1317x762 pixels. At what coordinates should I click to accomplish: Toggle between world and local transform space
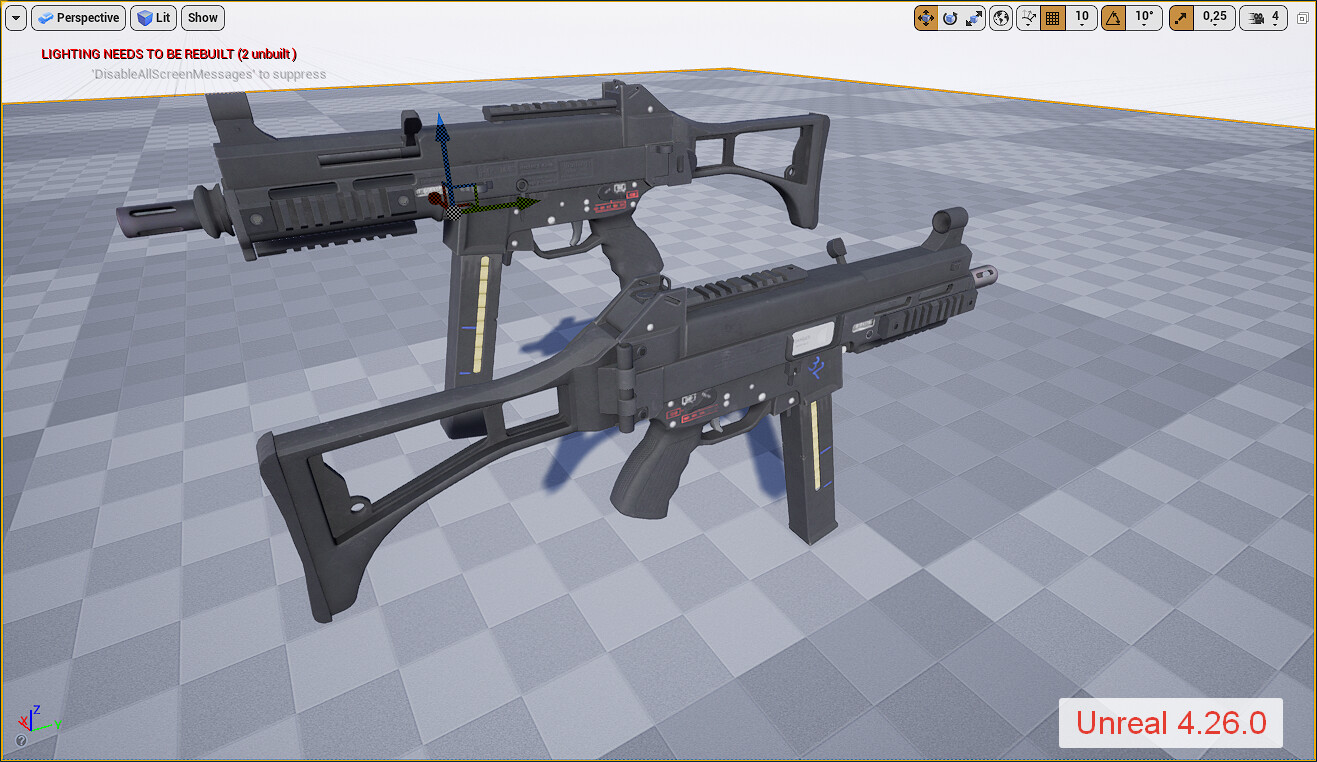click(x=1000, y=17)
